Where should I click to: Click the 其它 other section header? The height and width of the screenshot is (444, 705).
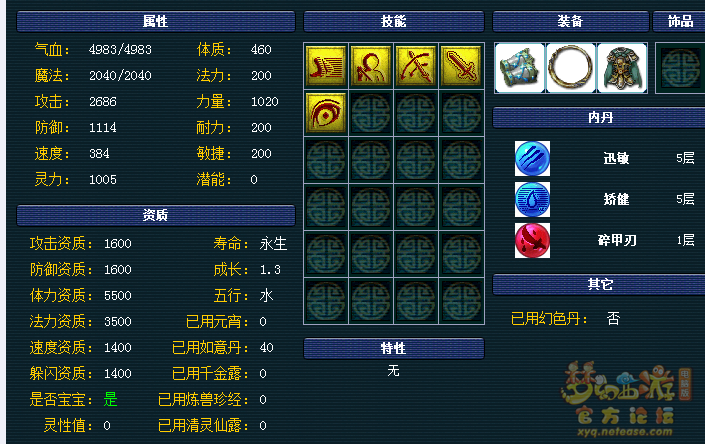[x=599, y=284]
